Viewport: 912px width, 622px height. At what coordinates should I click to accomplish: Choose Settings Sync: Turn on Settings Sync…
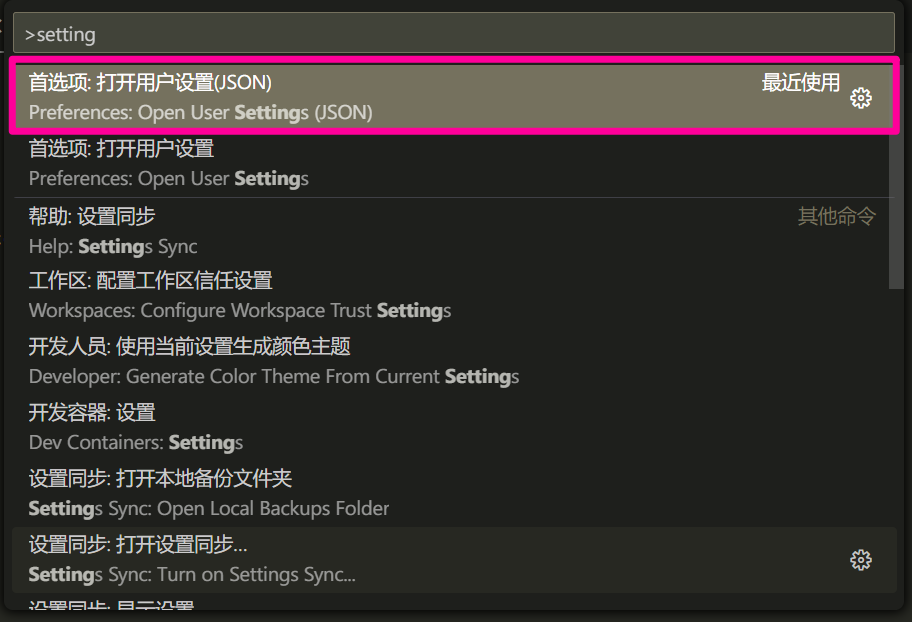pos(454,560)
